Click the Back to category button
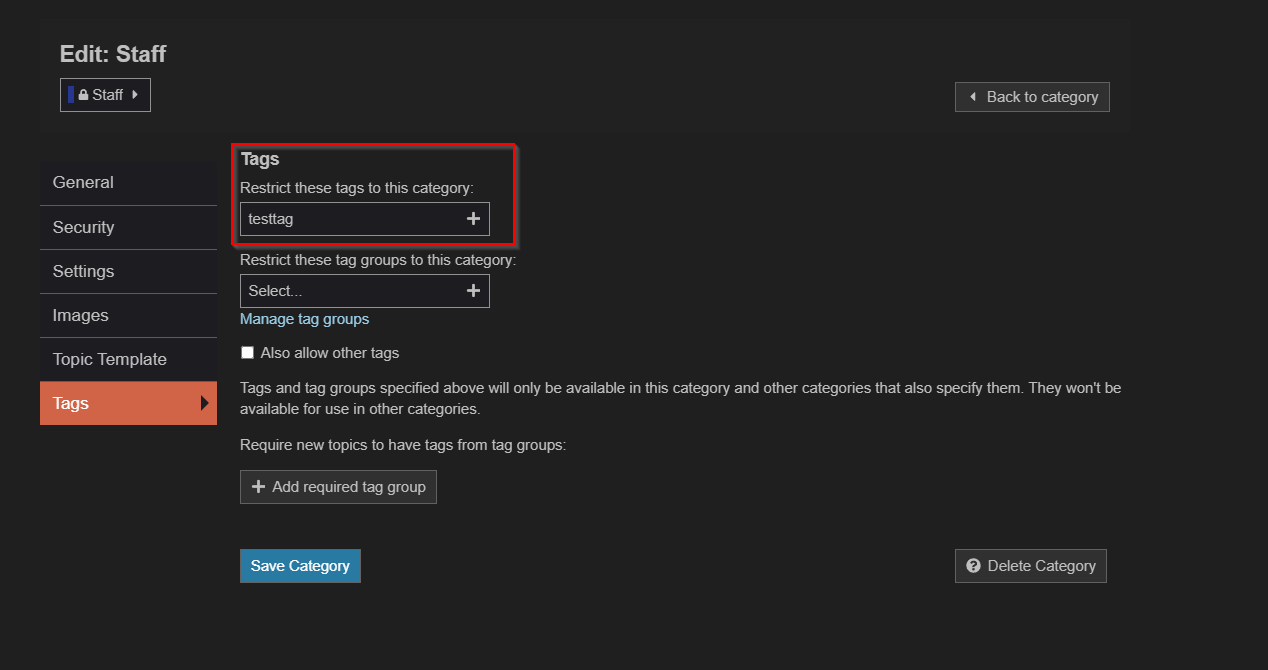 tap(1032, 97)
